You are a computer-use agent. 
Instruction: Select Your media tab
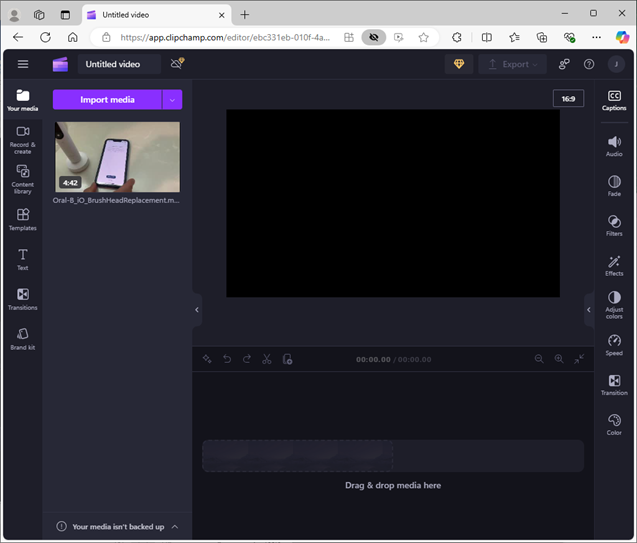coord(23,100)
